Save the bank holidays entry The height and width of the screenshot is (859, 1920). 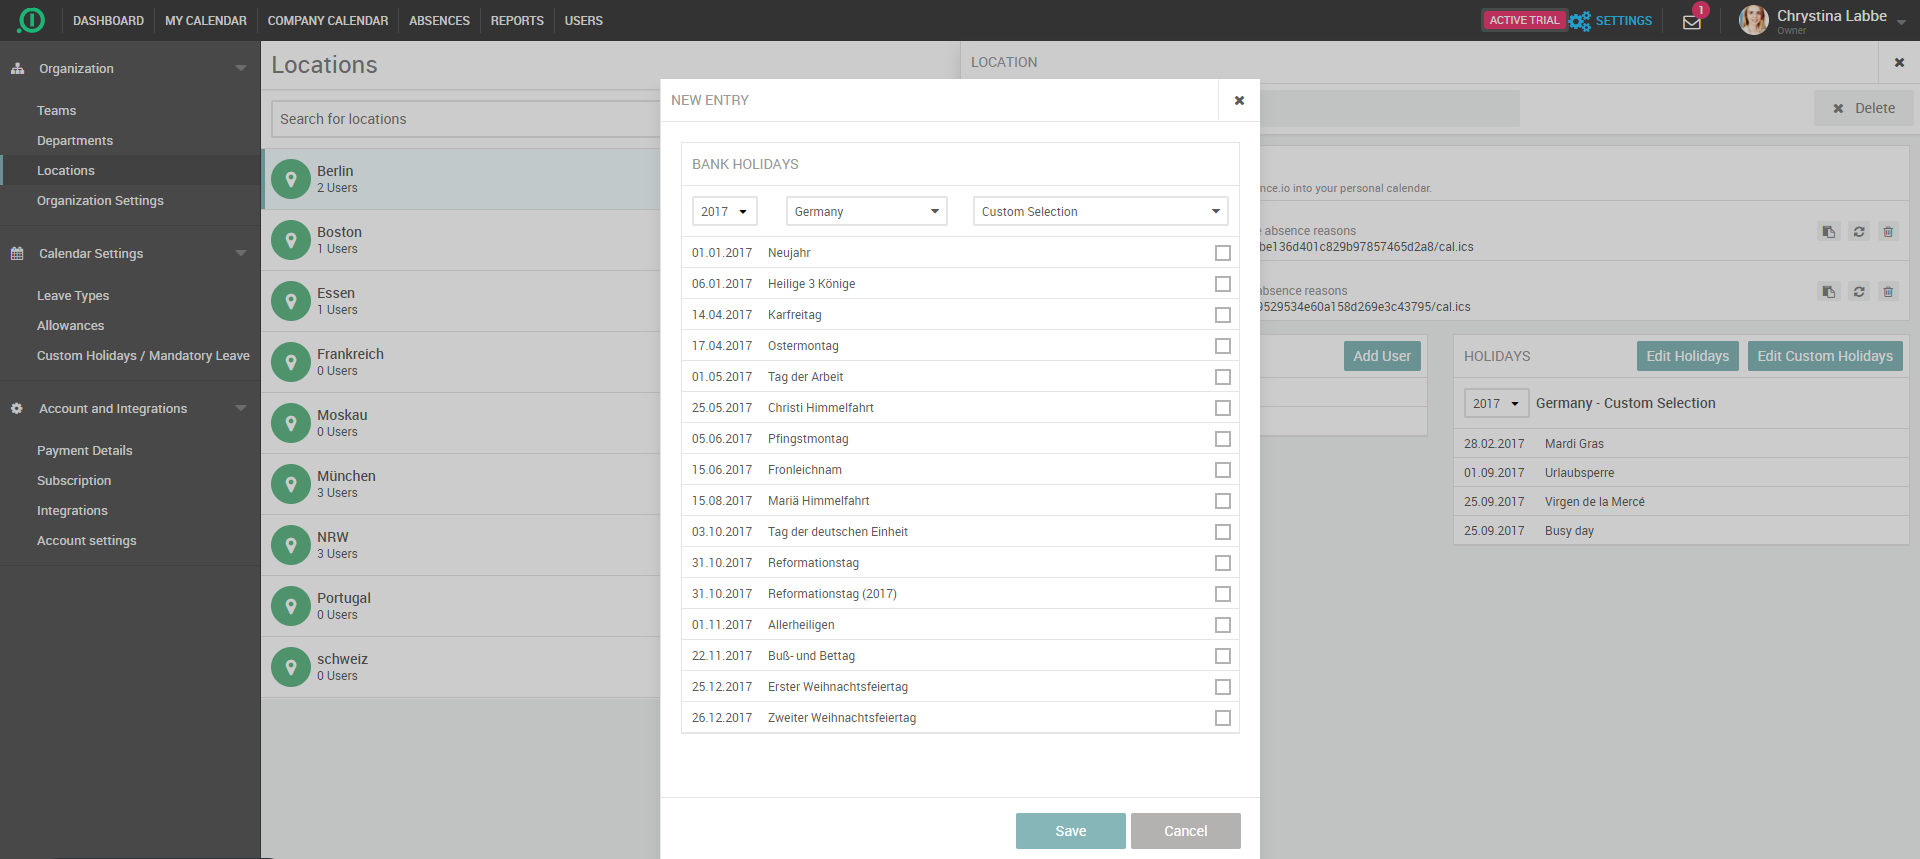point(1070,831)
